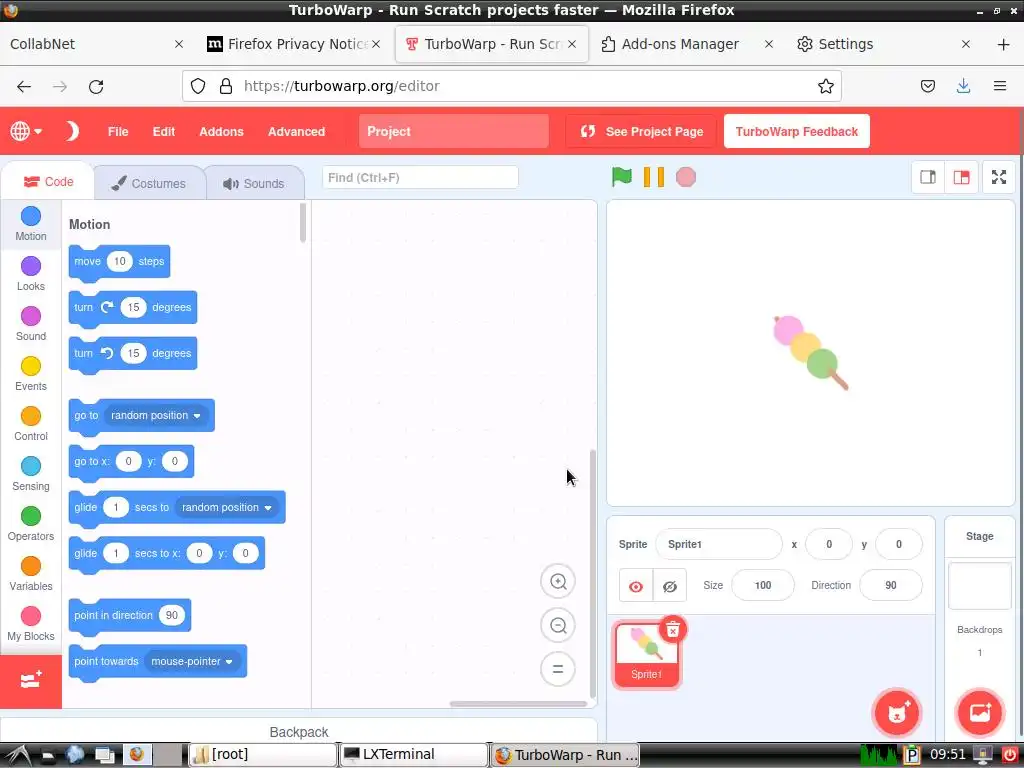Switch to the Costumes tab
This screenshot has height=768, width=1024.
(149, 184)
